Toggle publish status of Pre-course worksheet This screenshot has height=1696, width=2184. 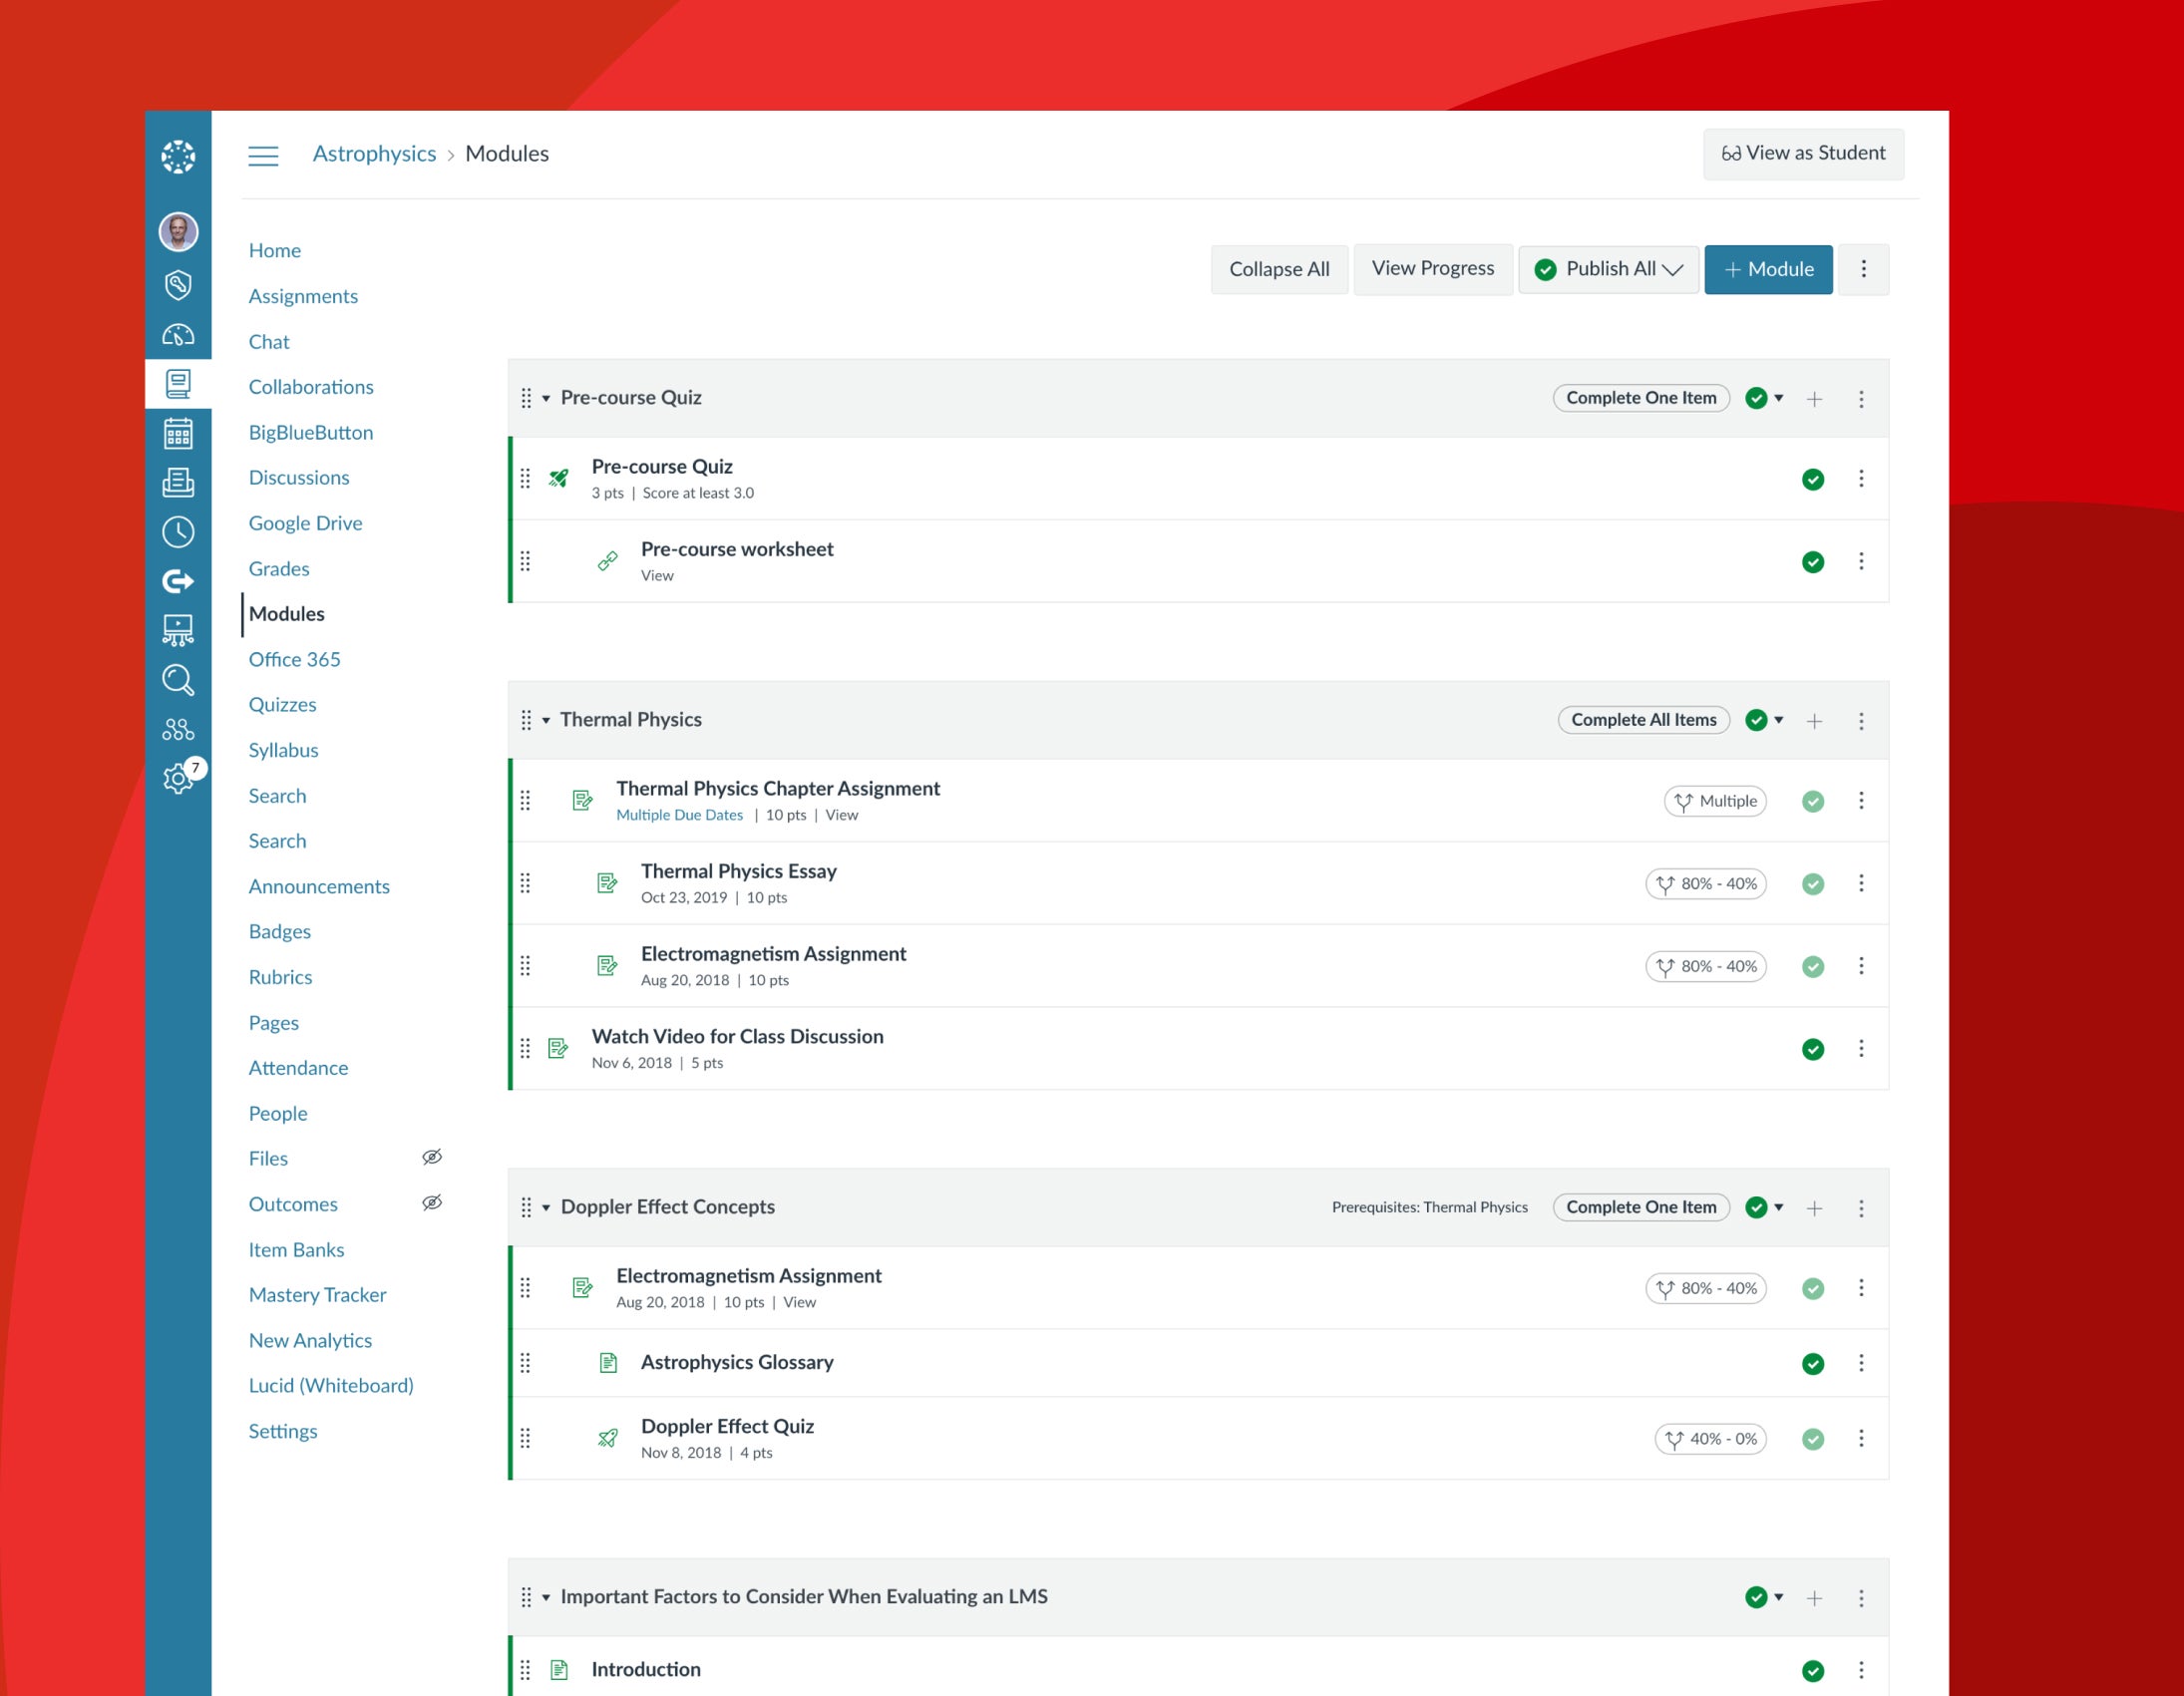coord(1812,562)
